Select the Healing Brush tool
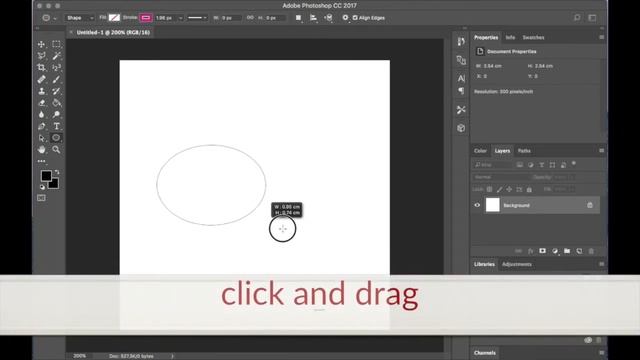 click(41, 79)
